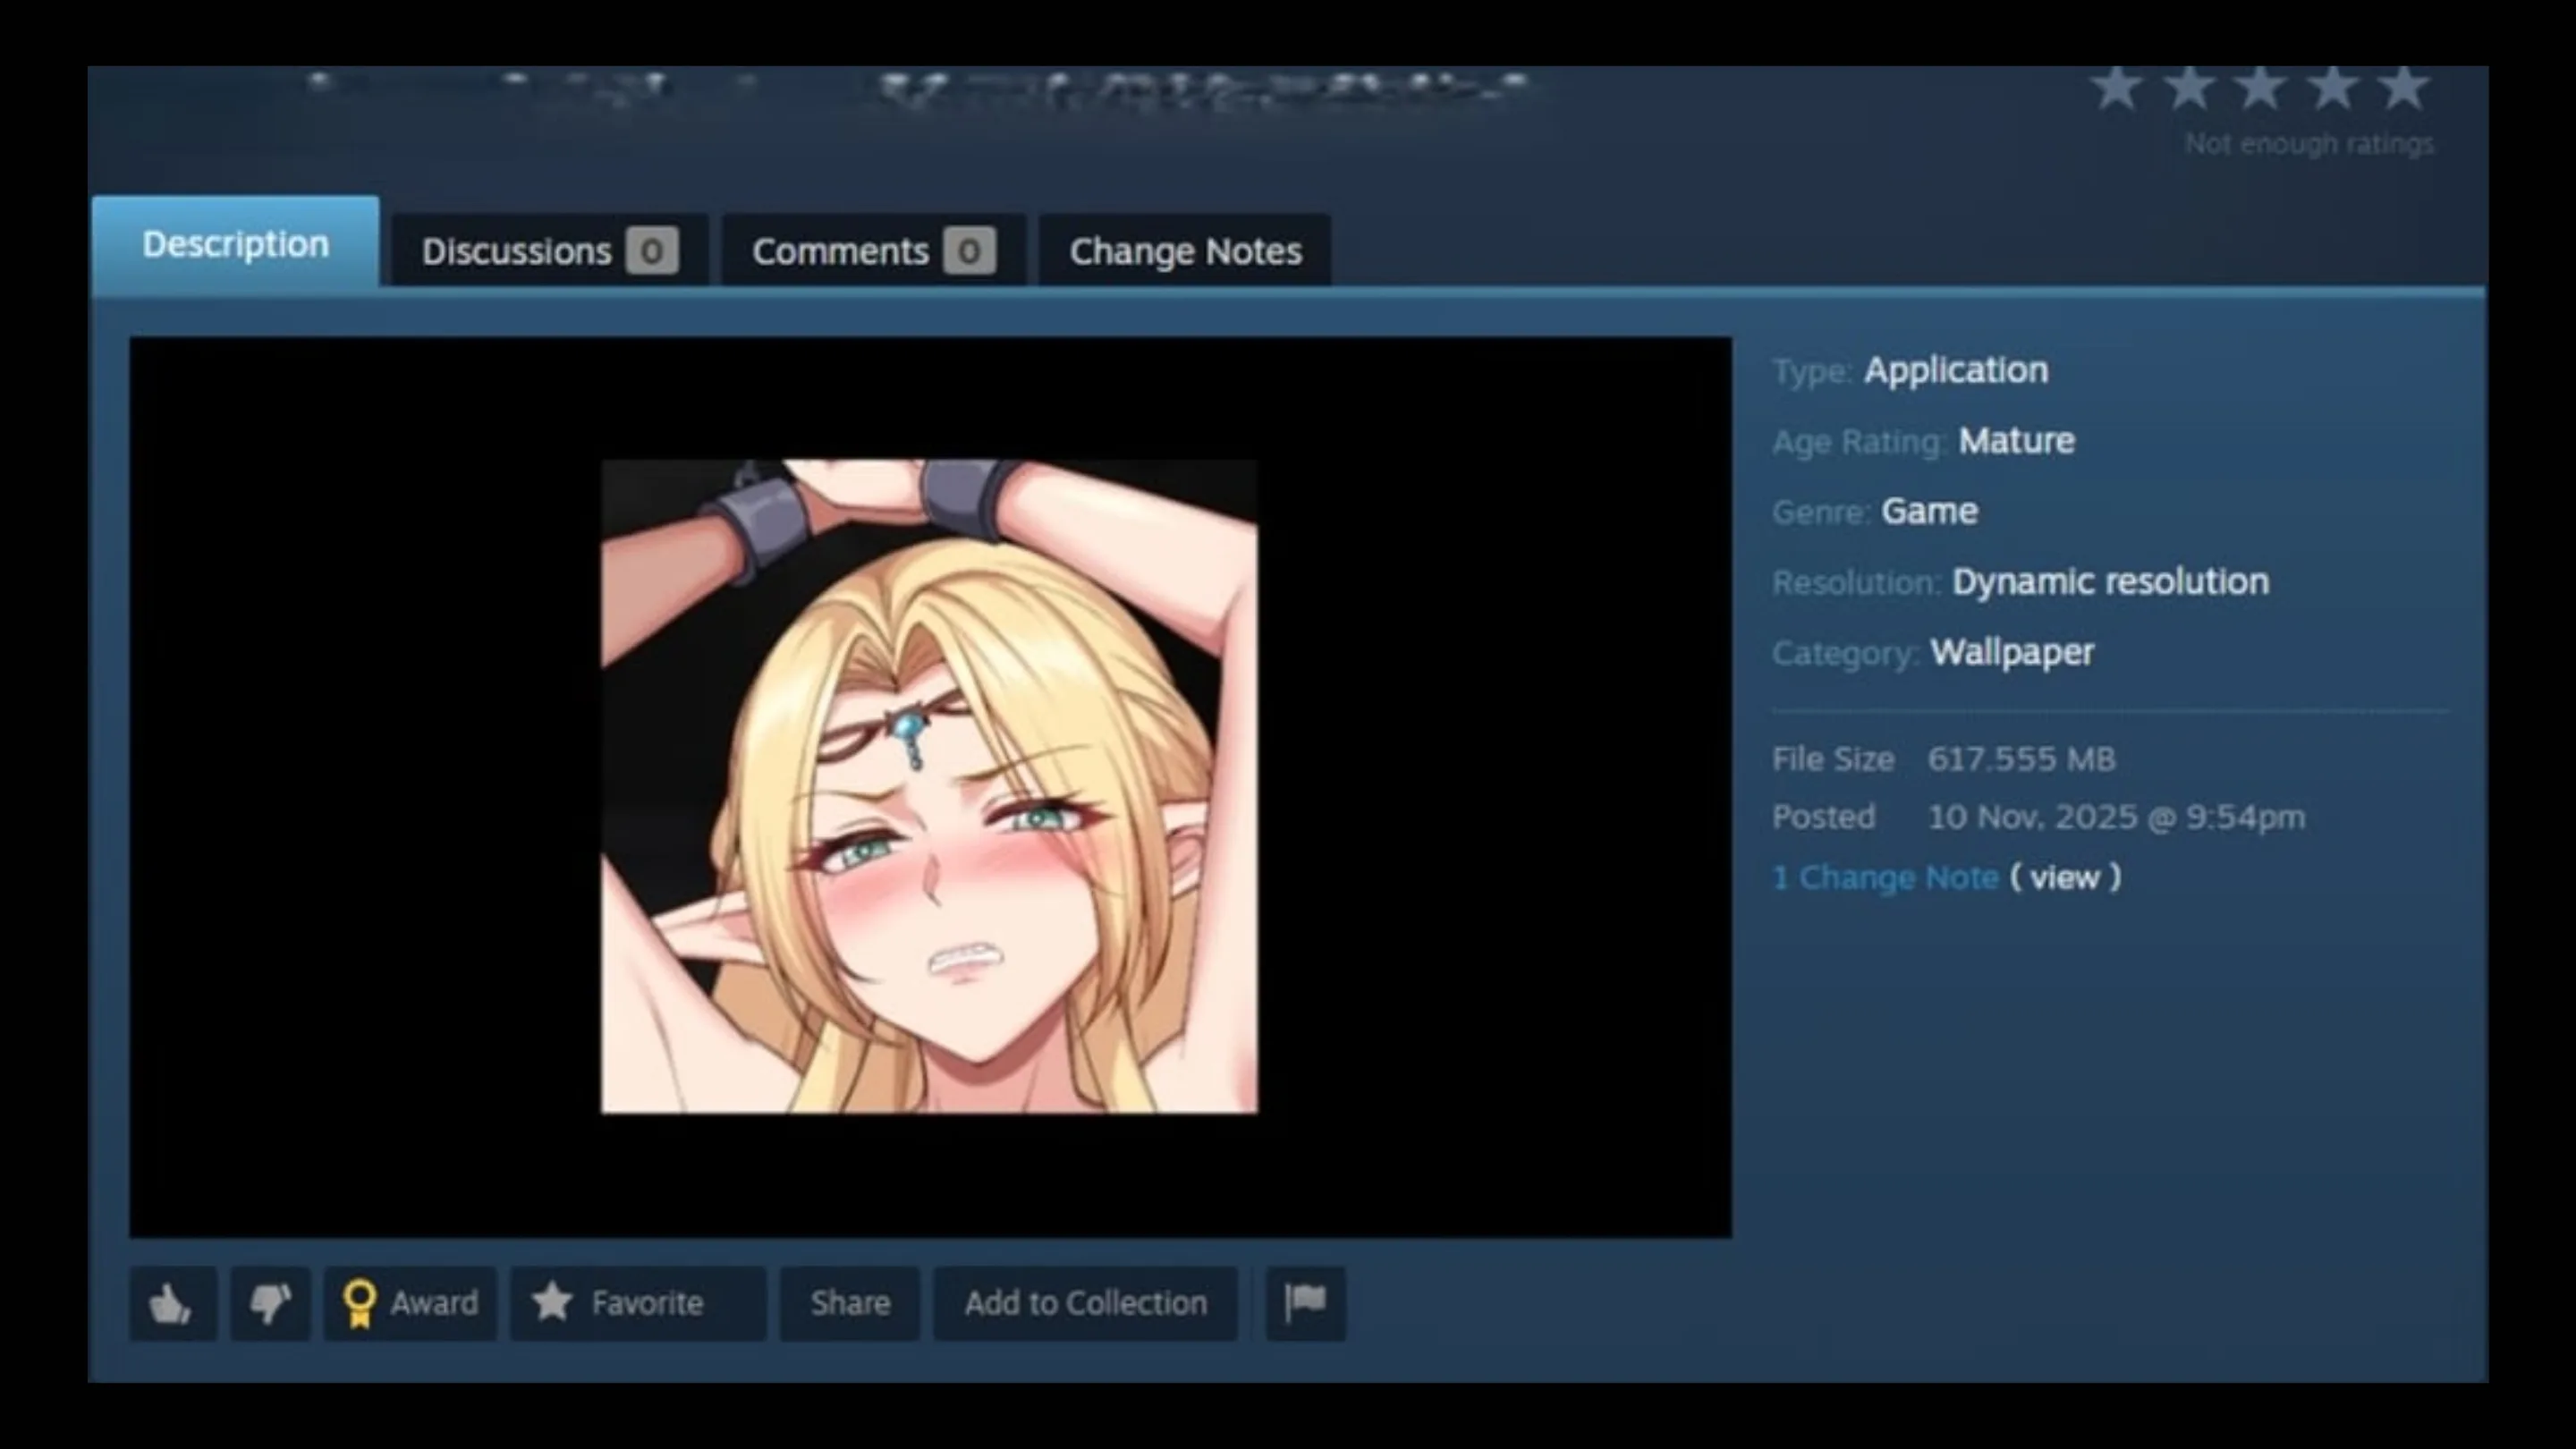Click the Comments count badge

pos(969,251)
